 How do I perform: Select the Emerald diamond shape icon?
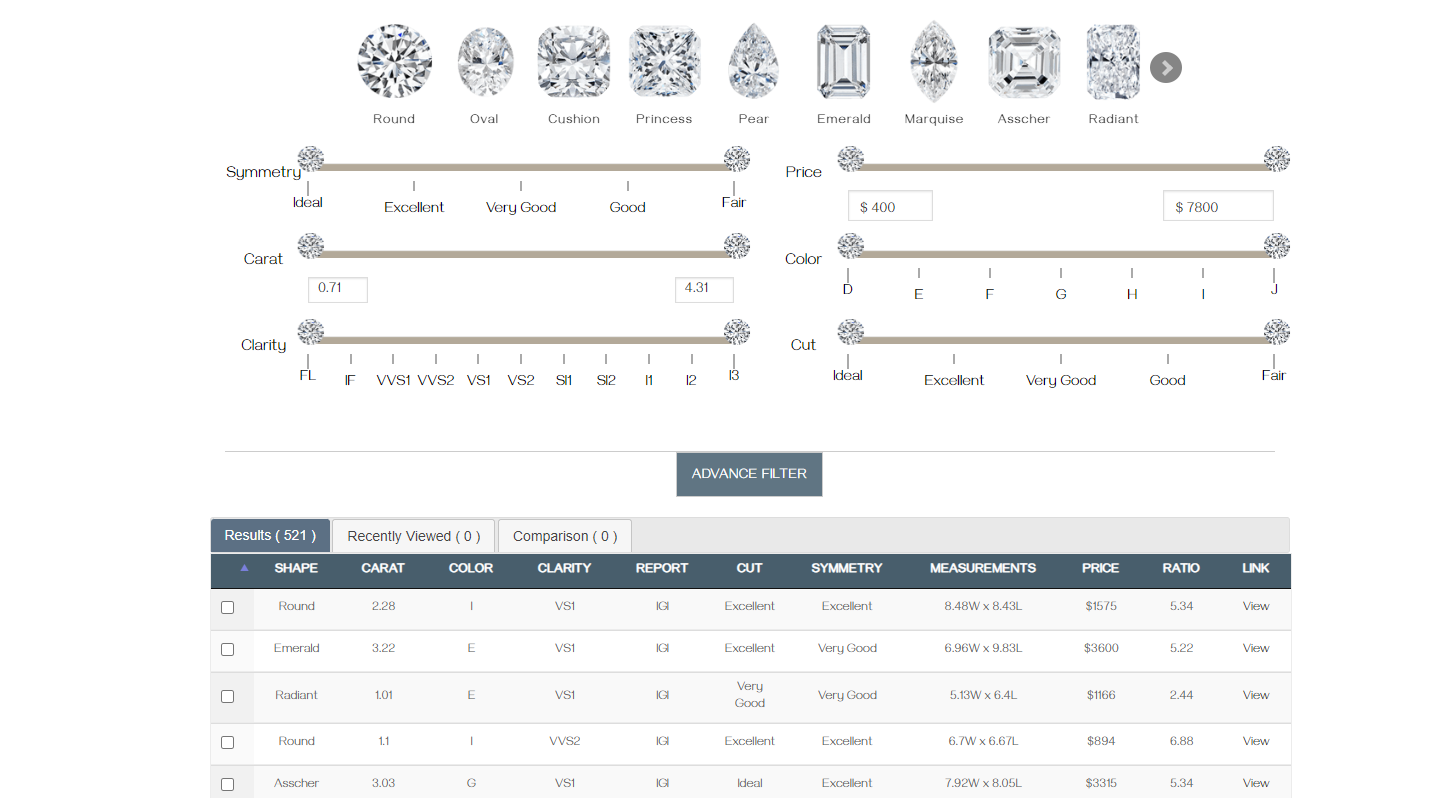point(843,62)
